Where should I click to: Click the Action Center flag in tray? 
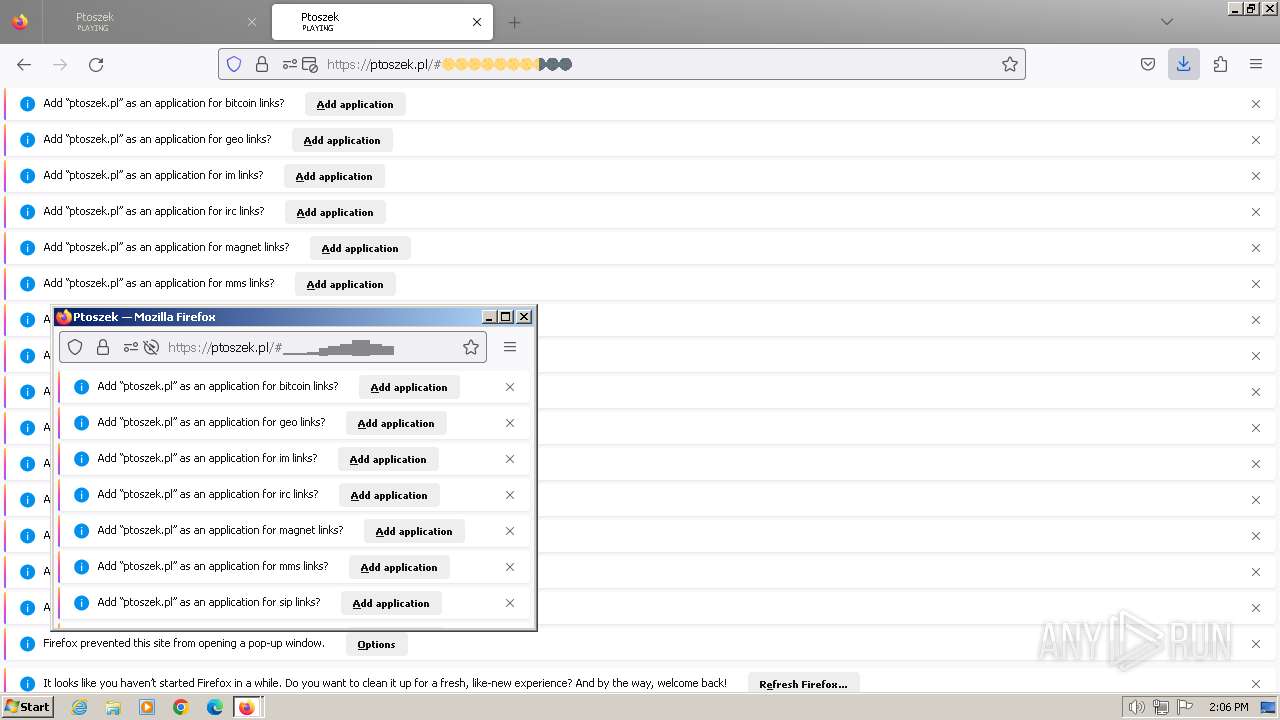1185,707
